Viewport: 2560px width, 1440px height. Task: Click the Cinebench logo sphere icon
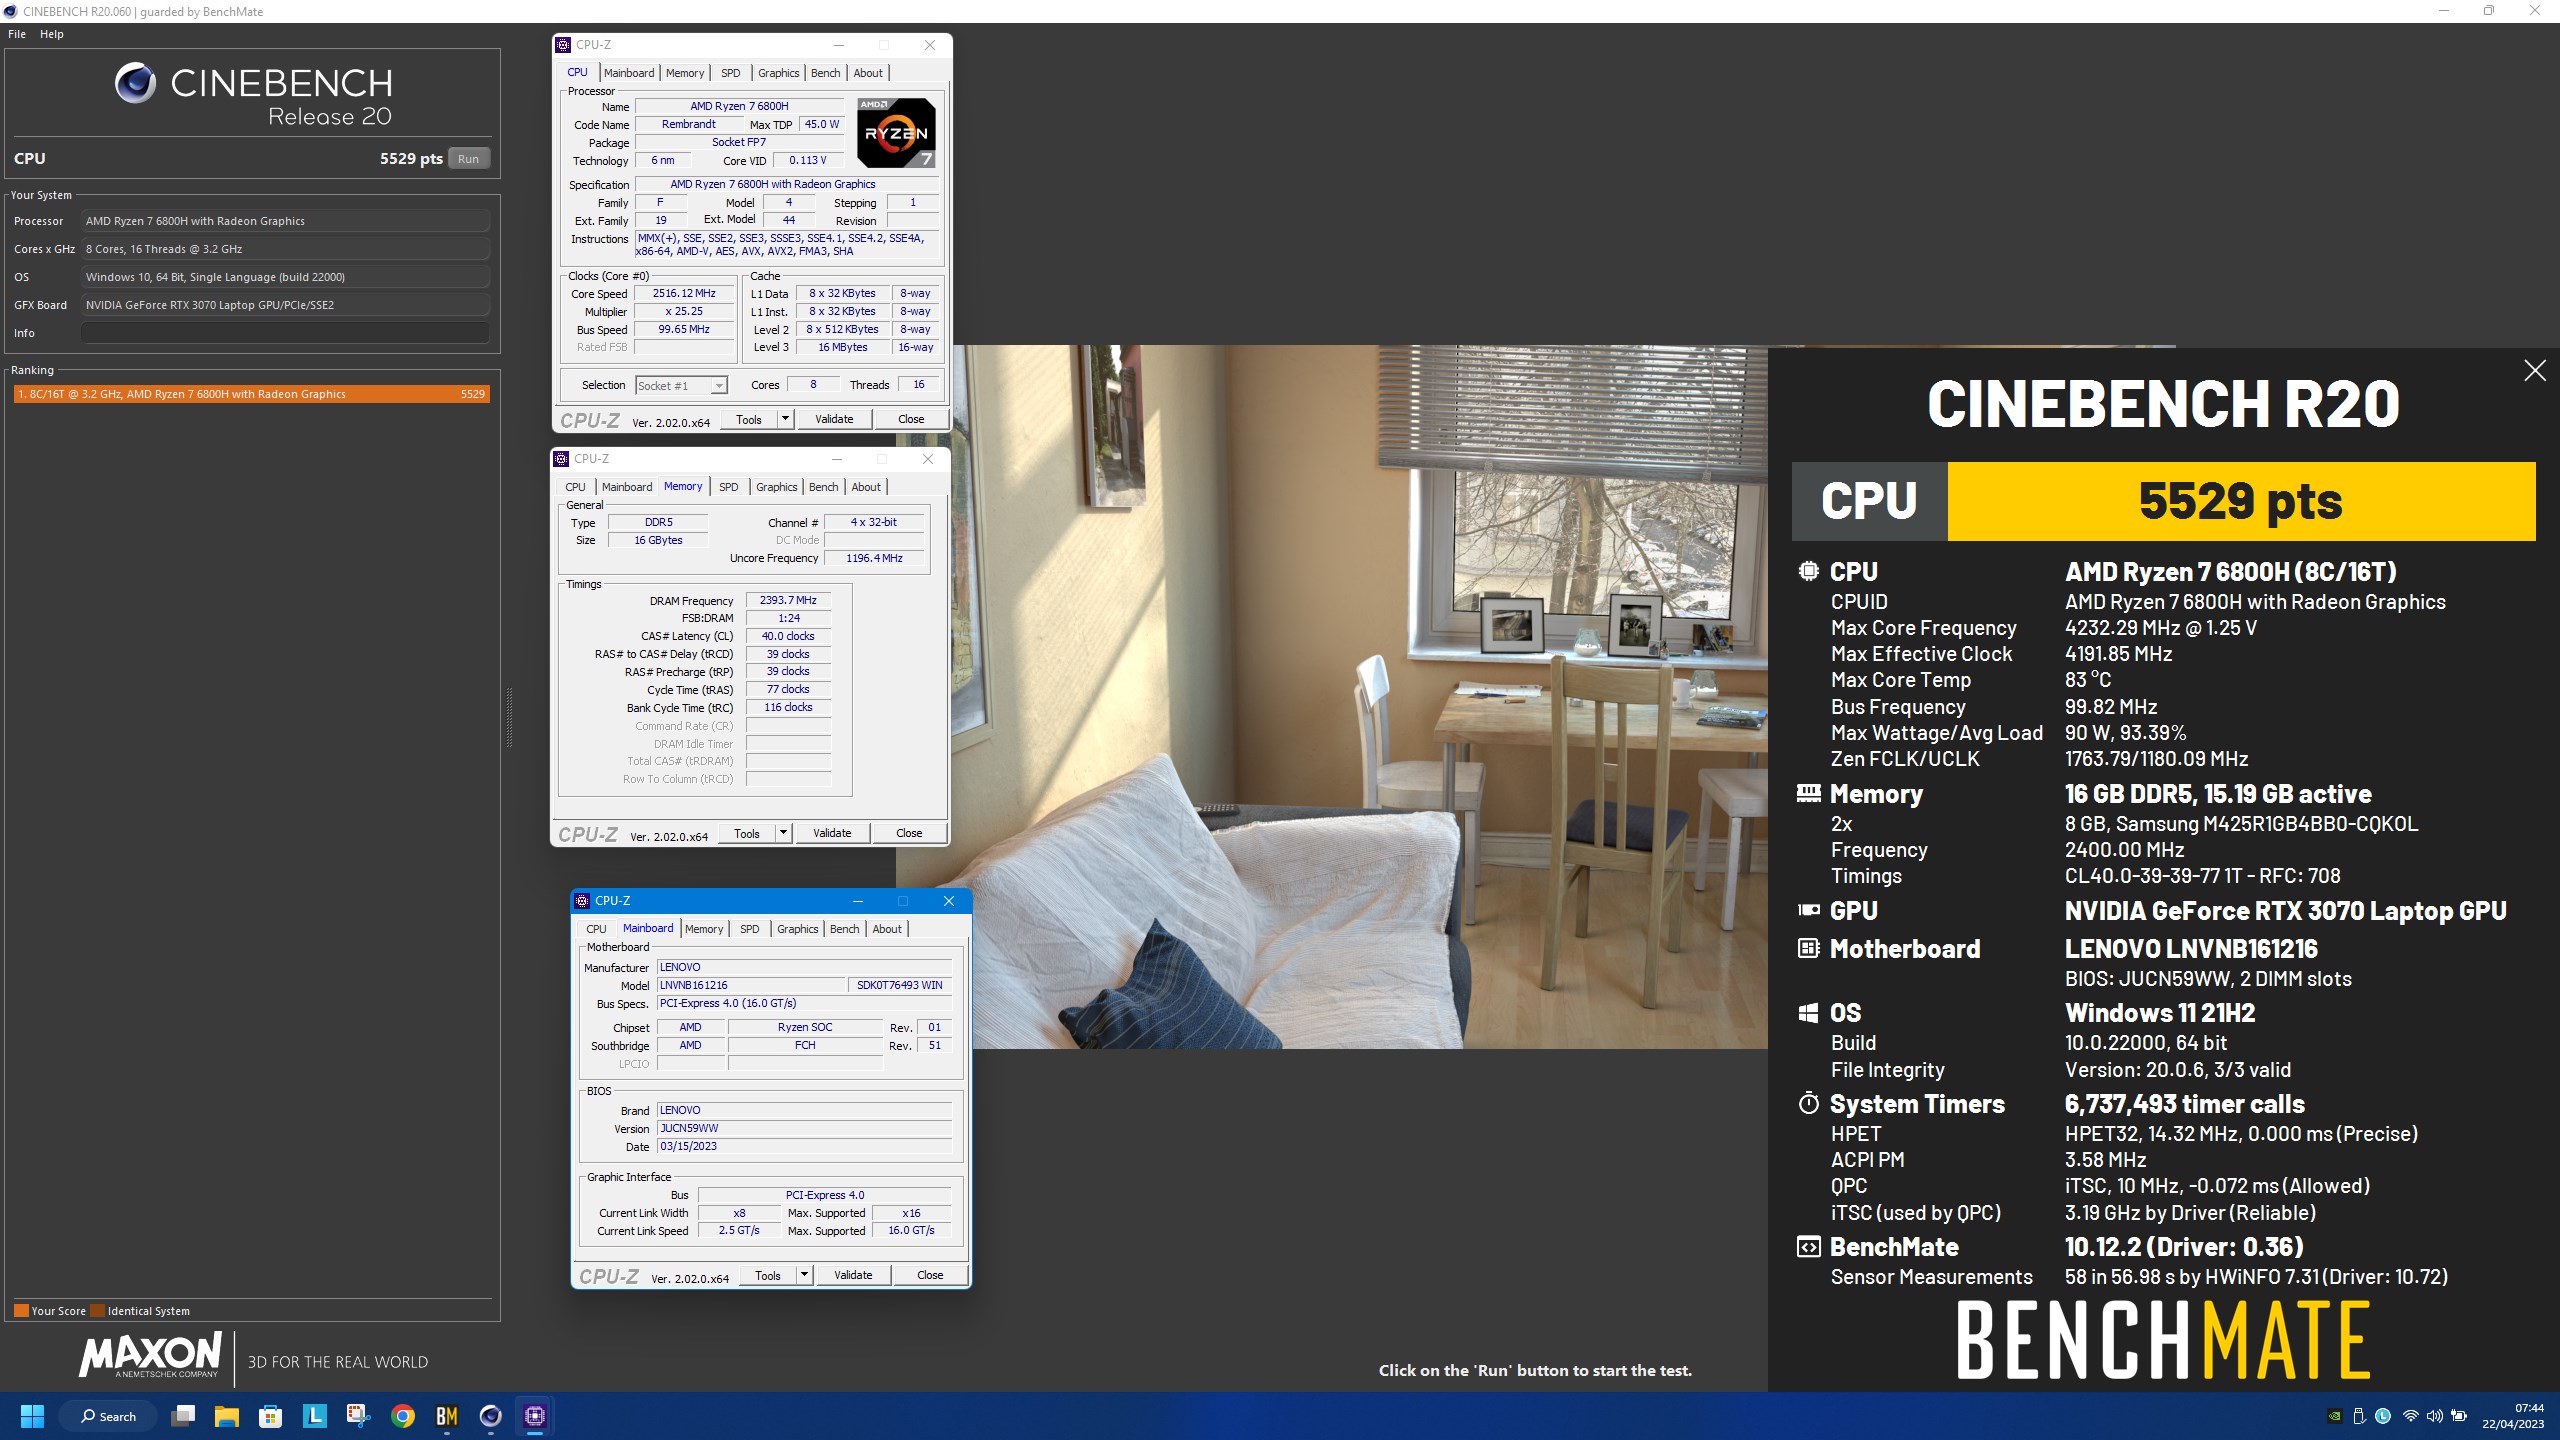pyautogui.click(x=134, y=83)
